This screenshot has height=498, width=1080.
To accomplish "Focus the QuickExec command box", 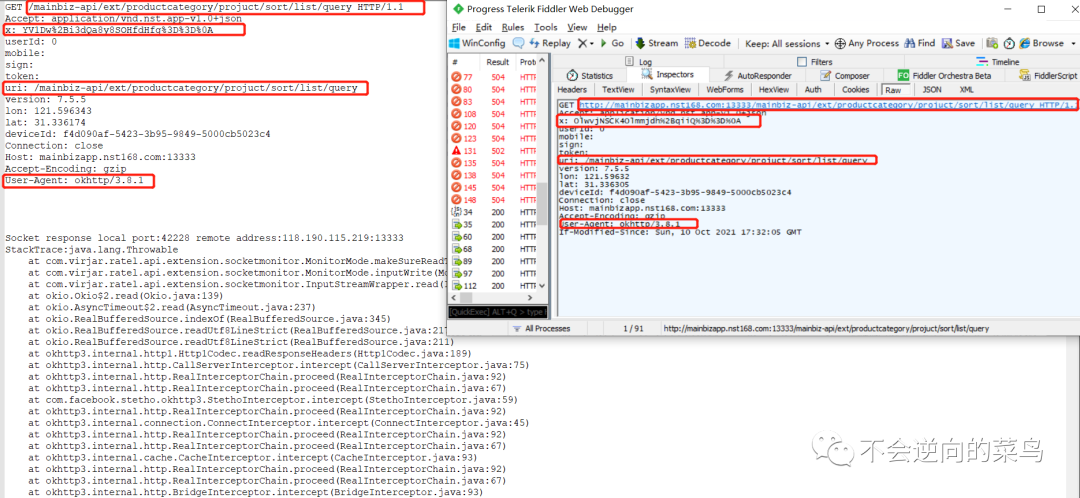I will (x=497, y=312).
